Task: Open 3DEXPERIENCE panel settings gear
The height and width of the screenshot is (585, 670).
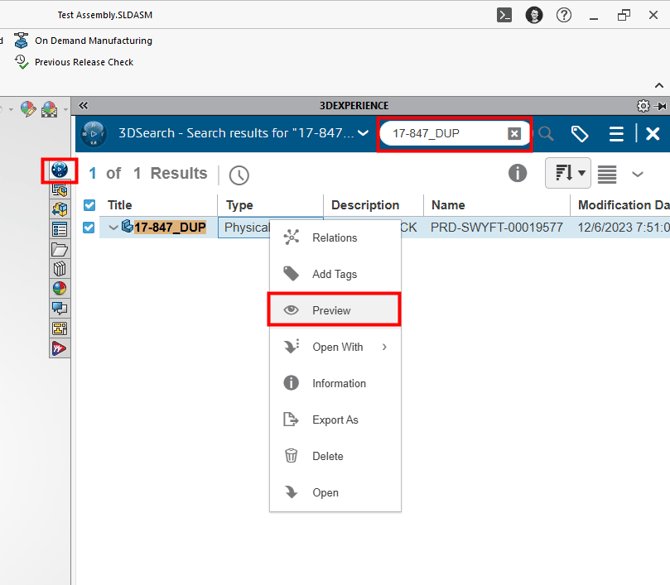Action: pyautogui.click(x=643, y=106)
